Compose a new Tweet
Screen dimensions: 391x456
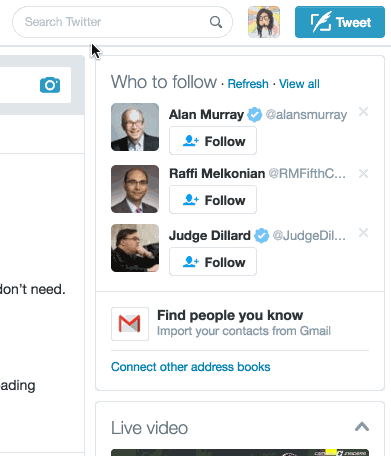(340, 22)
